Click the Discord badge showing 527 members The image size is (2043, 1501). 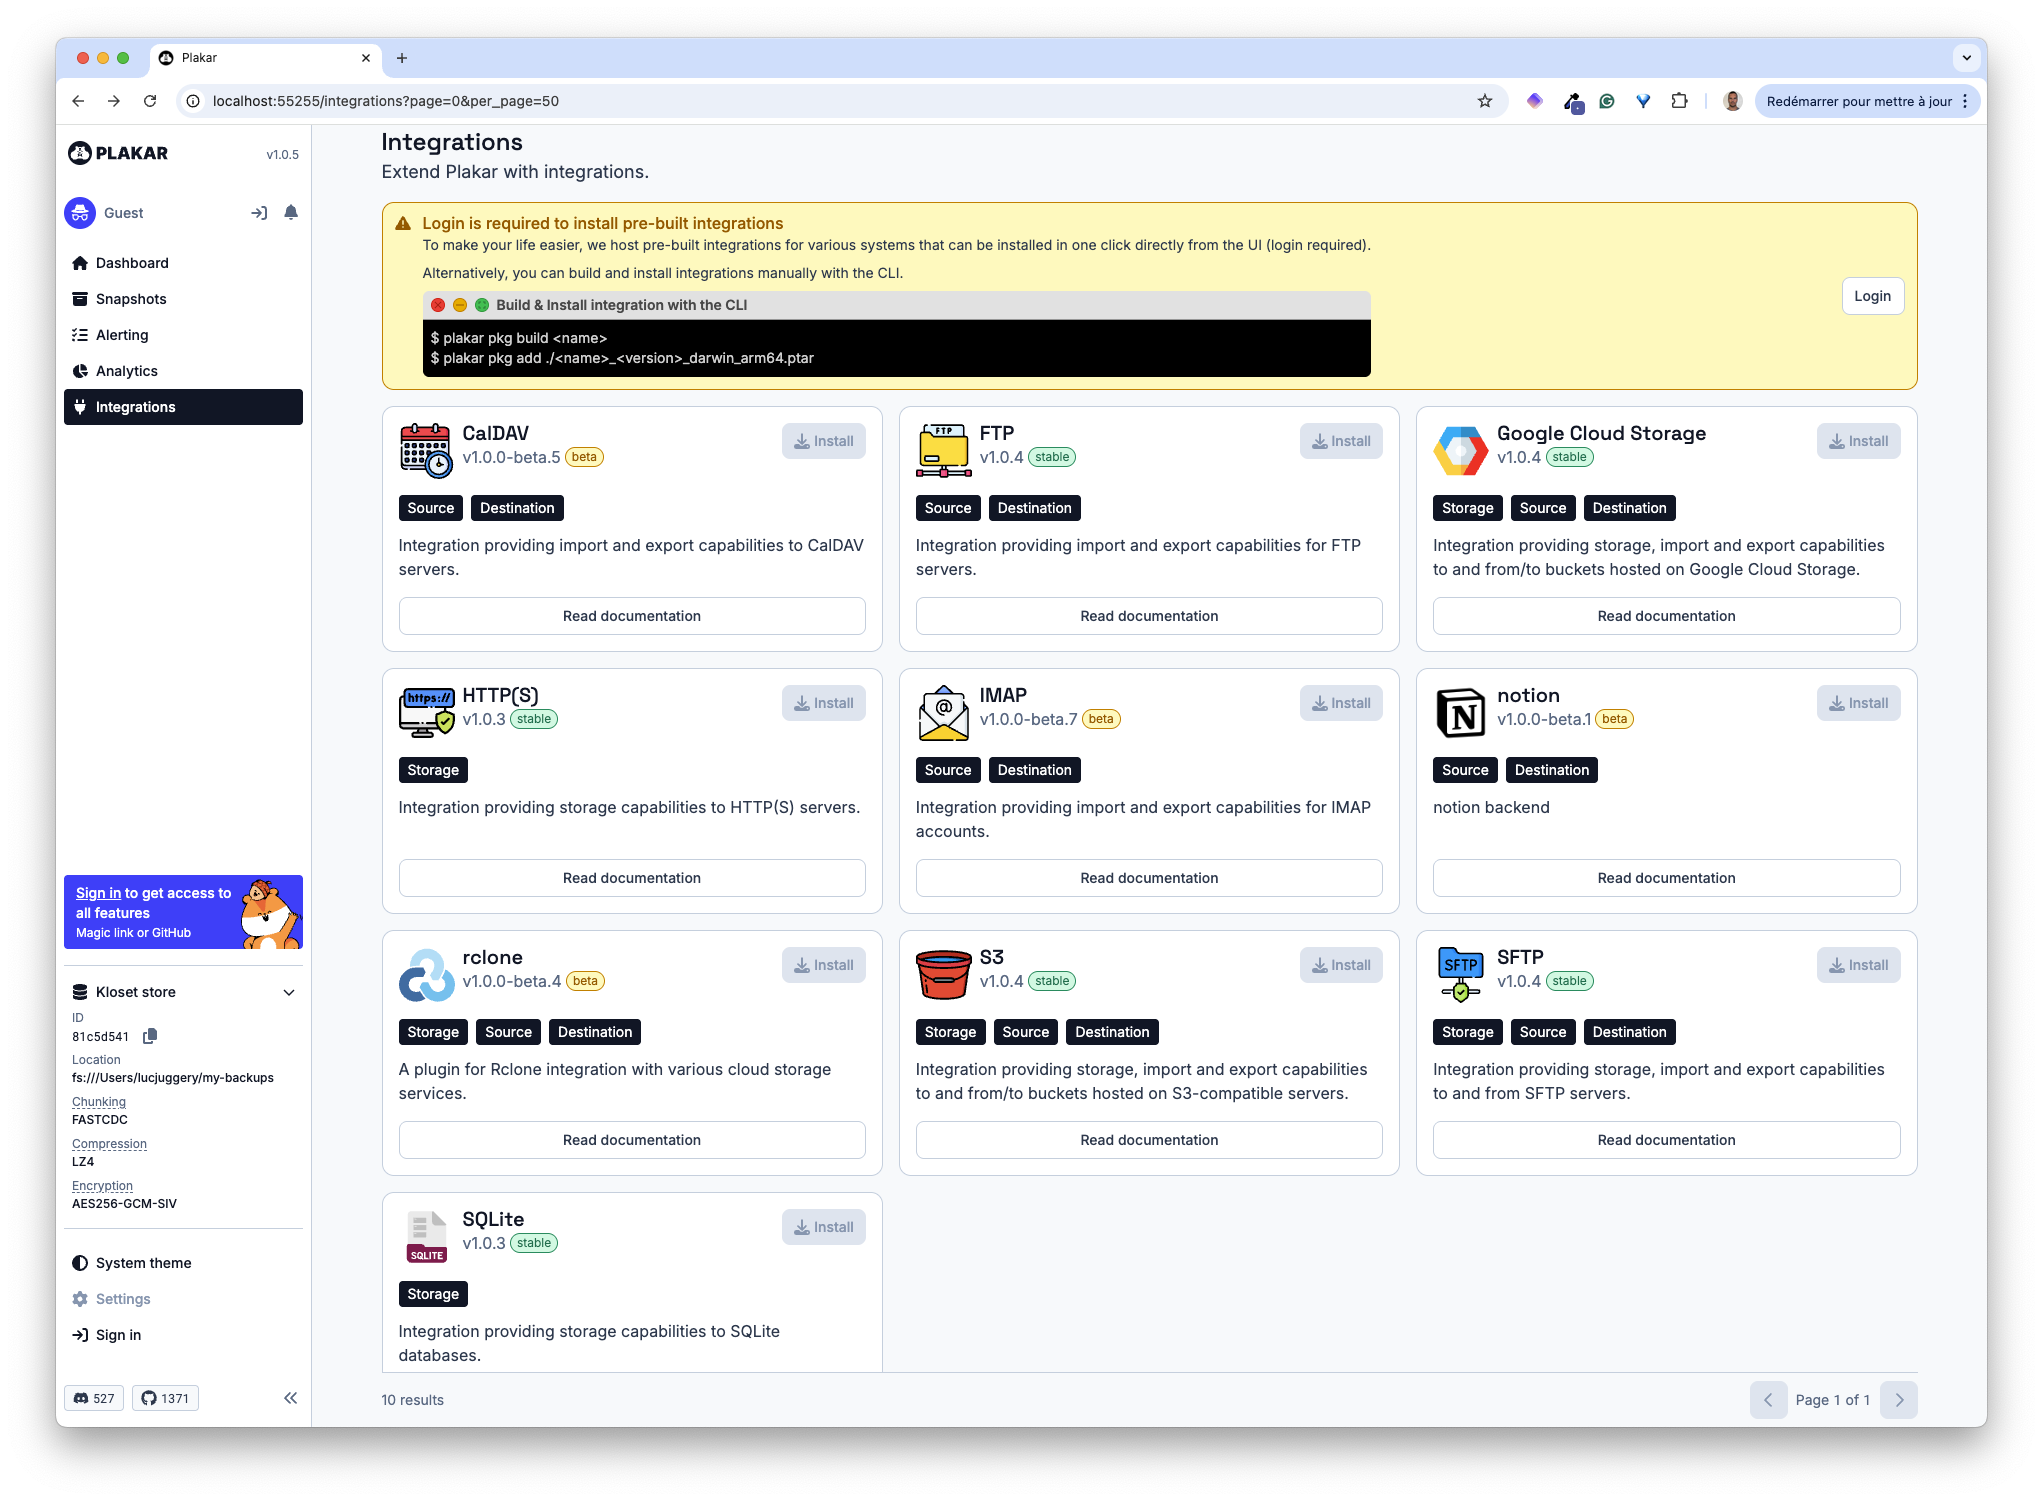[93, 1397]
